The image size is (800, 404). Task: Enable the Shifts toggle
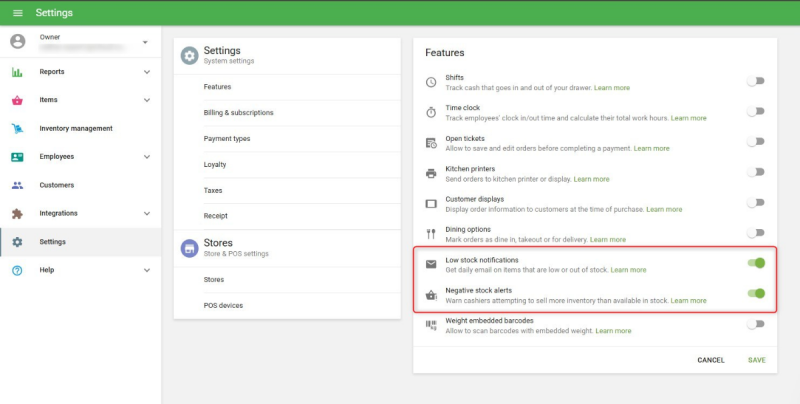point(756,81)
